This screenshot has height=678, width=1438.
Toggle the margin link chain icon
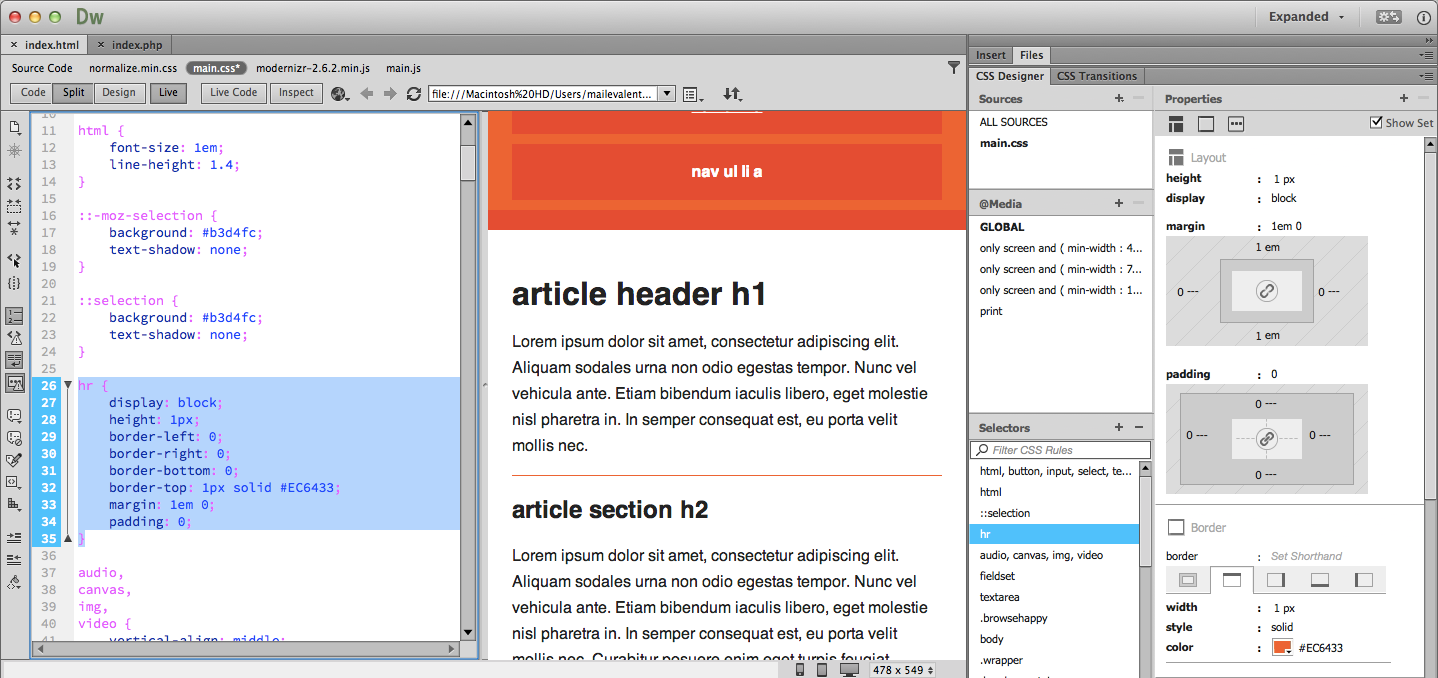(x=1267, y=290)
